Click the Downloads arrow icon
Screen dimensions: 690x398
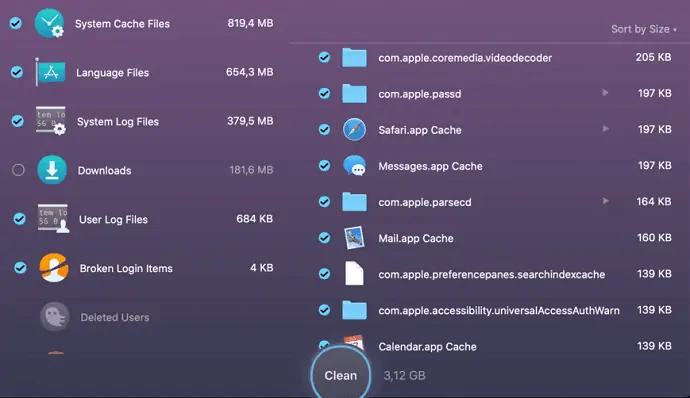tap(52, 170)
